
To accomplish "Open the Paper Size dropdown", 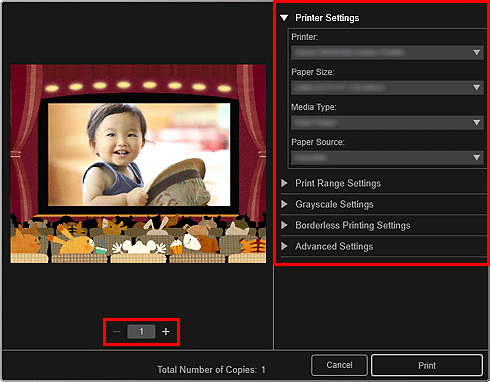I will click(387, 88).
